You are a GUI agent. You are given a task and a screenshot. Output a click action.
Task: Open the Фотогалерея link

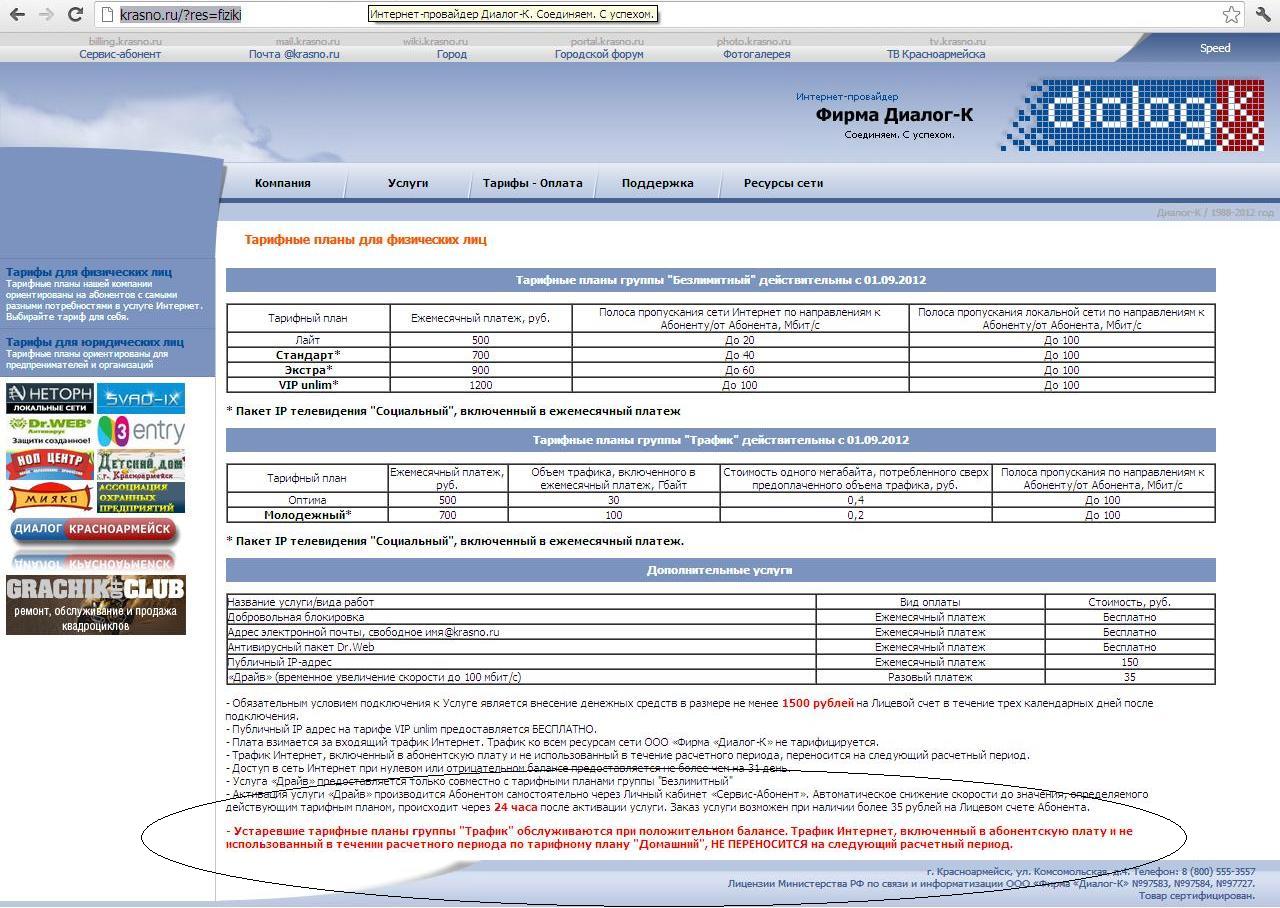coord(756,54)
